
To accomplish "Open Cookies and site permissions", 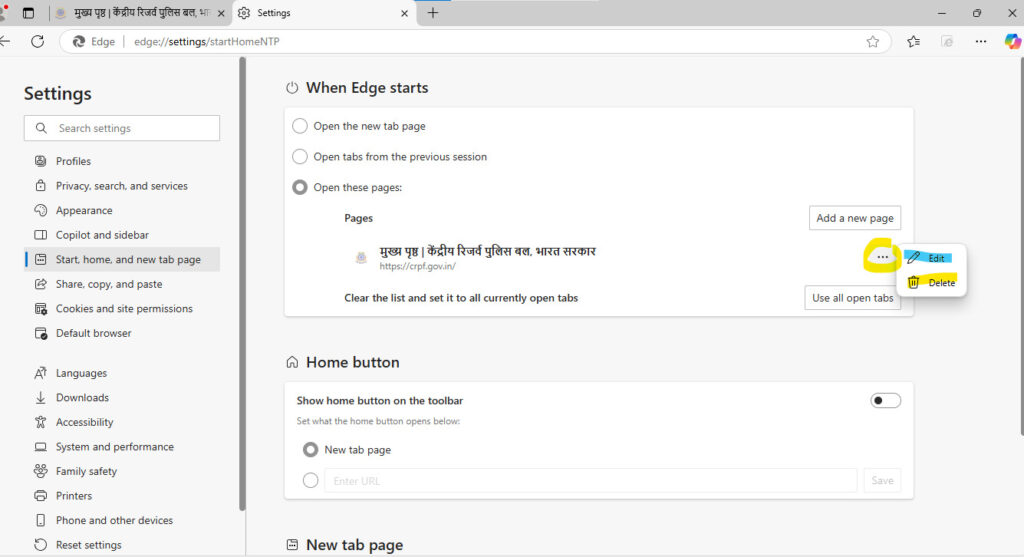I will (124, 308).
